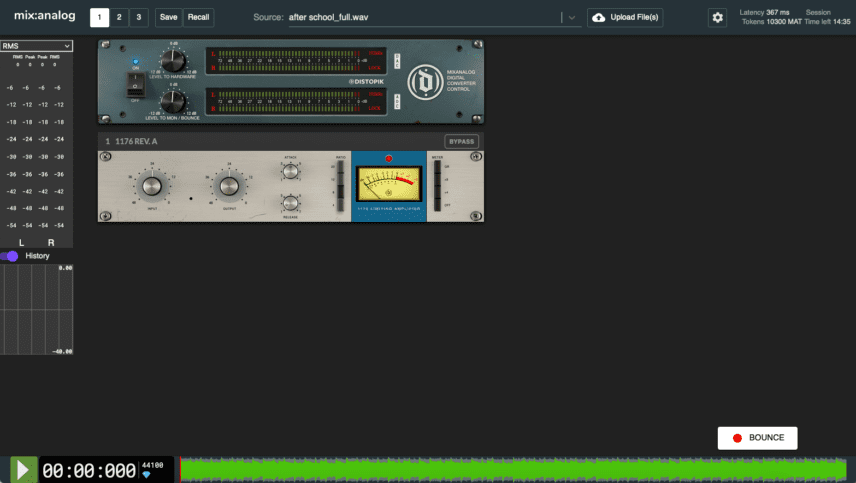Click the 1176 VU meter display
Image resolution: width=856 pixels, height=483 pixels.
coord(389,184)
